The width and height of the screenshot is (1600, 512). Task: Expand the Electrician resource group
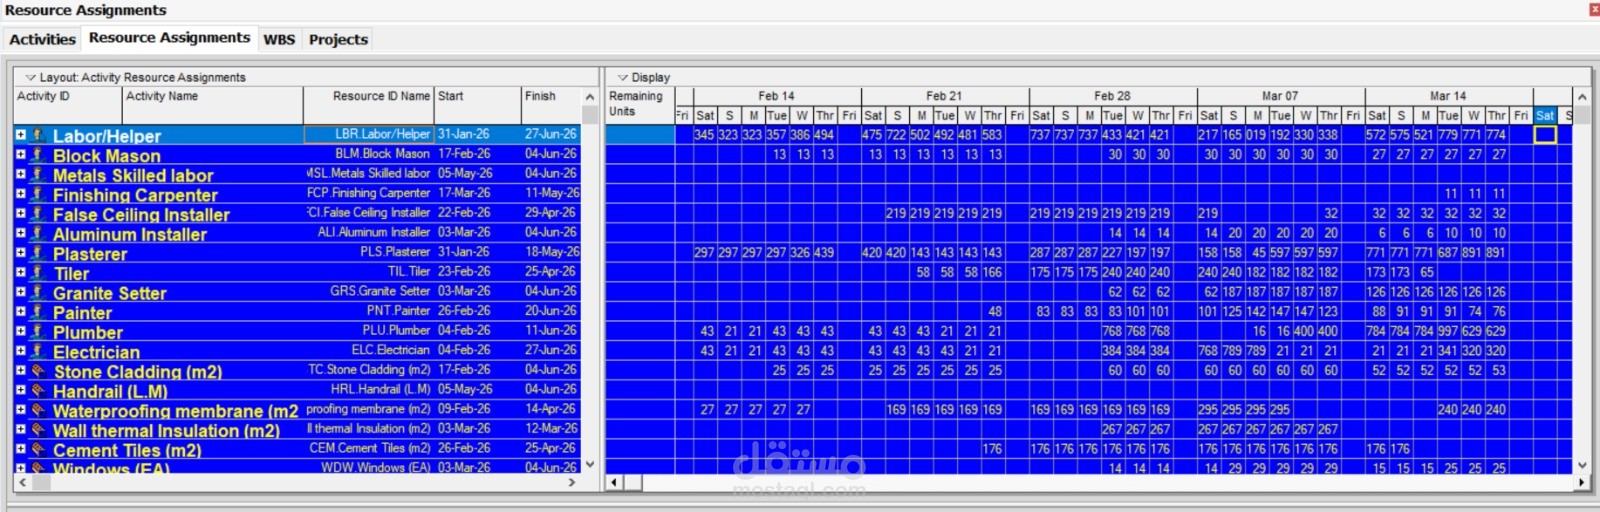coord(20,350)
